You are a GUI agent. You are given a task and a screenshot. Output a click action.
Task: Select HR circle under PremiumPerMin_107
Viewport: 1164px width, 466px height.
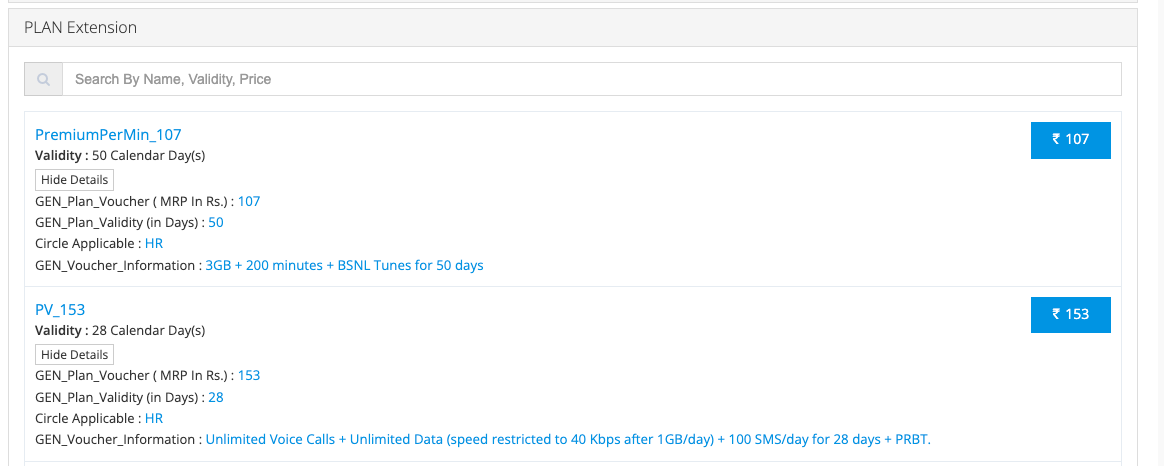[x=154, y=244]
